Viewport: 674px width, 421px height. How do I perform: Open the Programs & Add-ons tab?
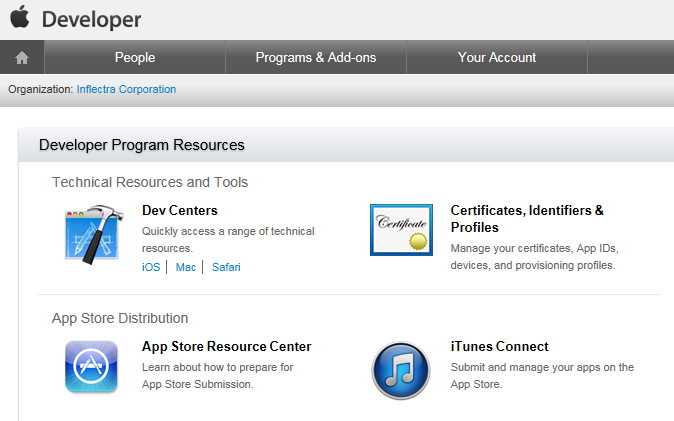point(316,57)
